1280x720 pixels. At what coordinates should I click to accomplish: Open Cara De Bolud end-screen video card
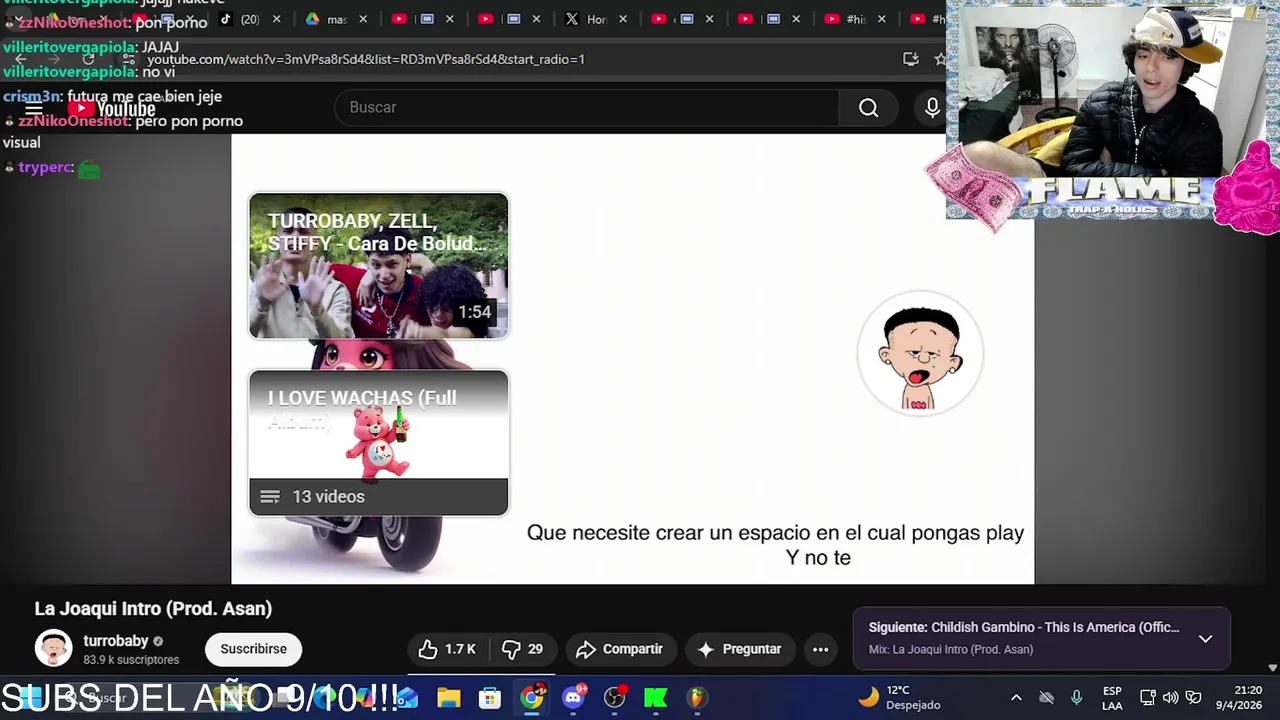click(378, 266)
